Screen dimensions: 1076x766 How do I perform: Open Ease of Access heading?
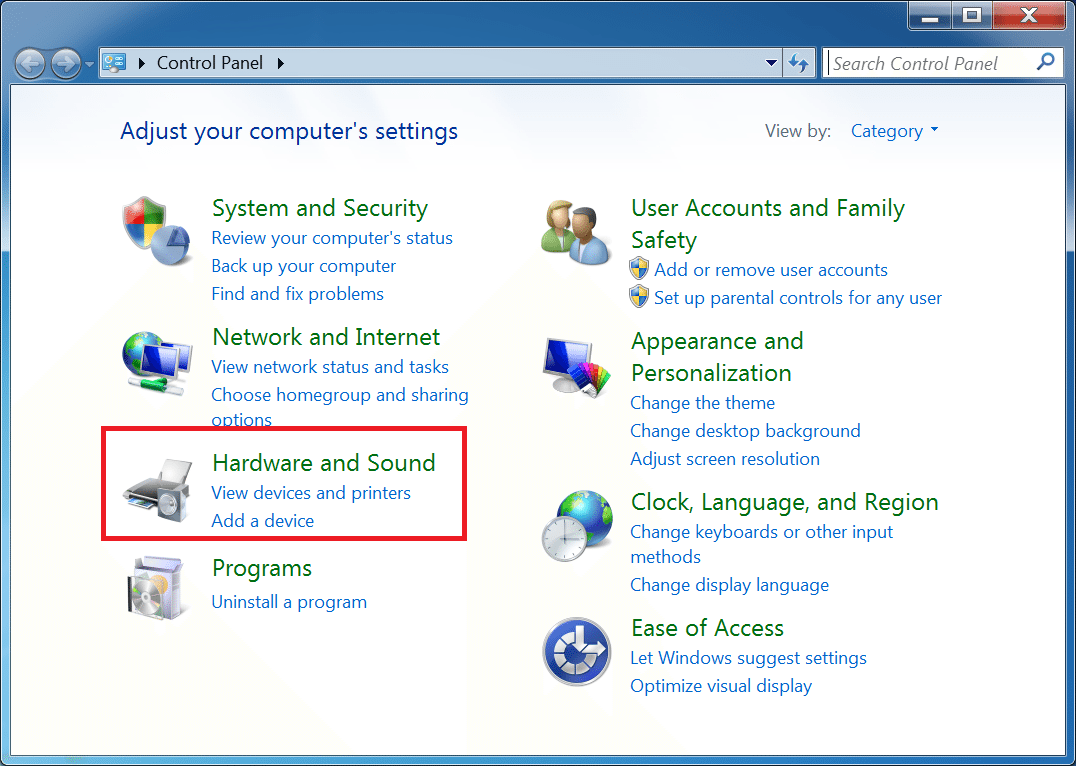707,628
